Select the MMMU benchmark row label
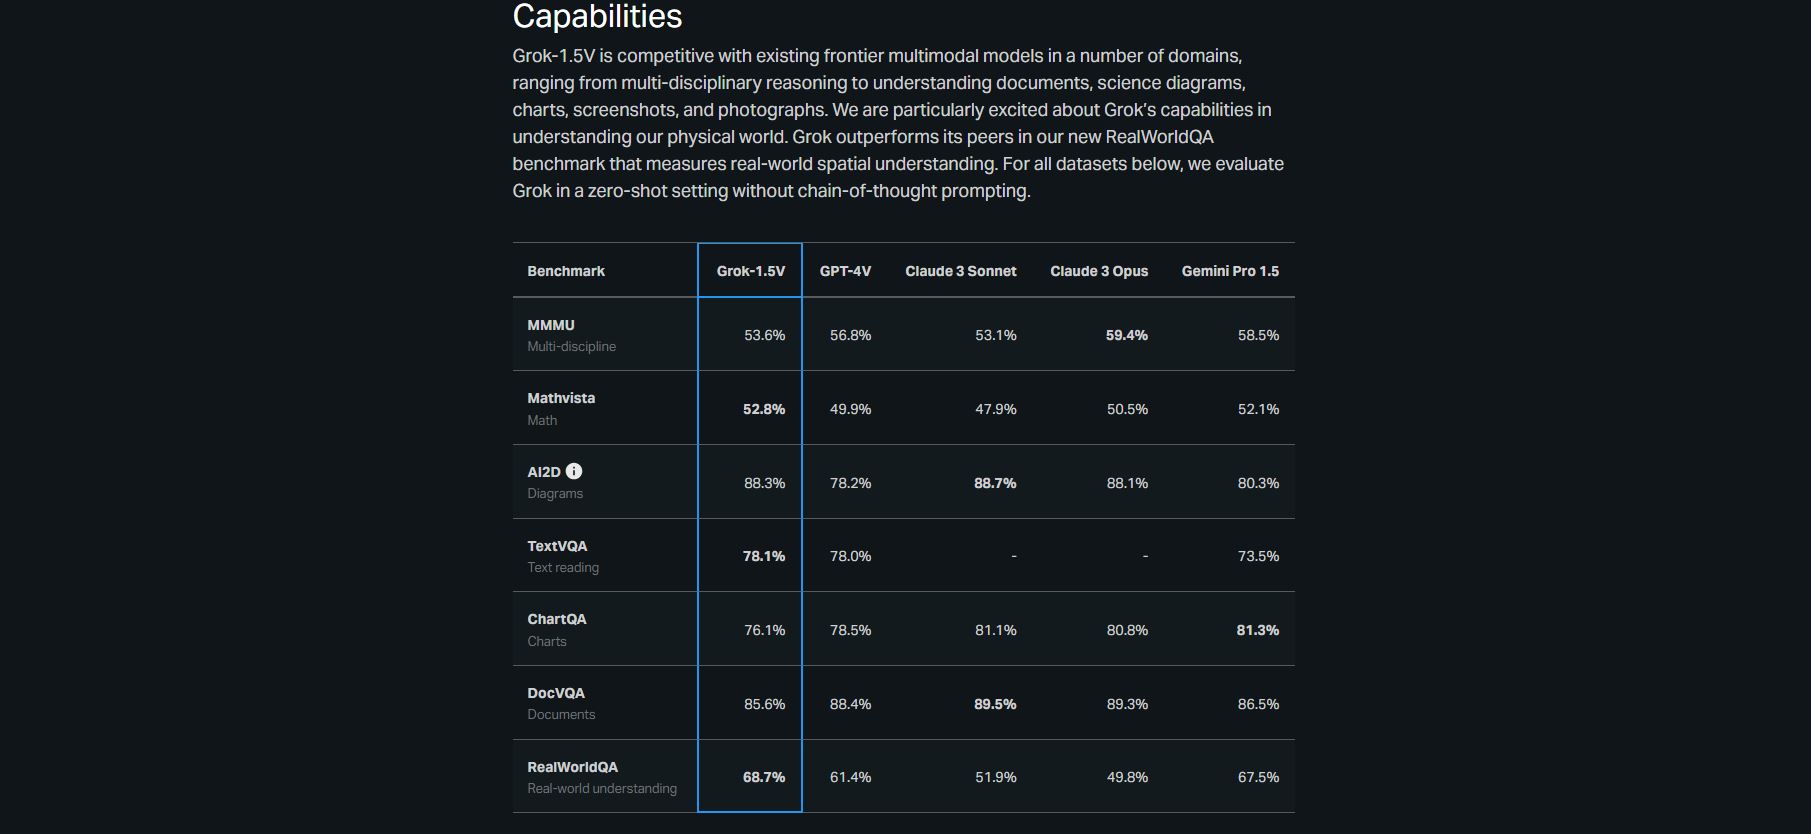The width and height of the screenshot is (1811, 834). (551, 325)
